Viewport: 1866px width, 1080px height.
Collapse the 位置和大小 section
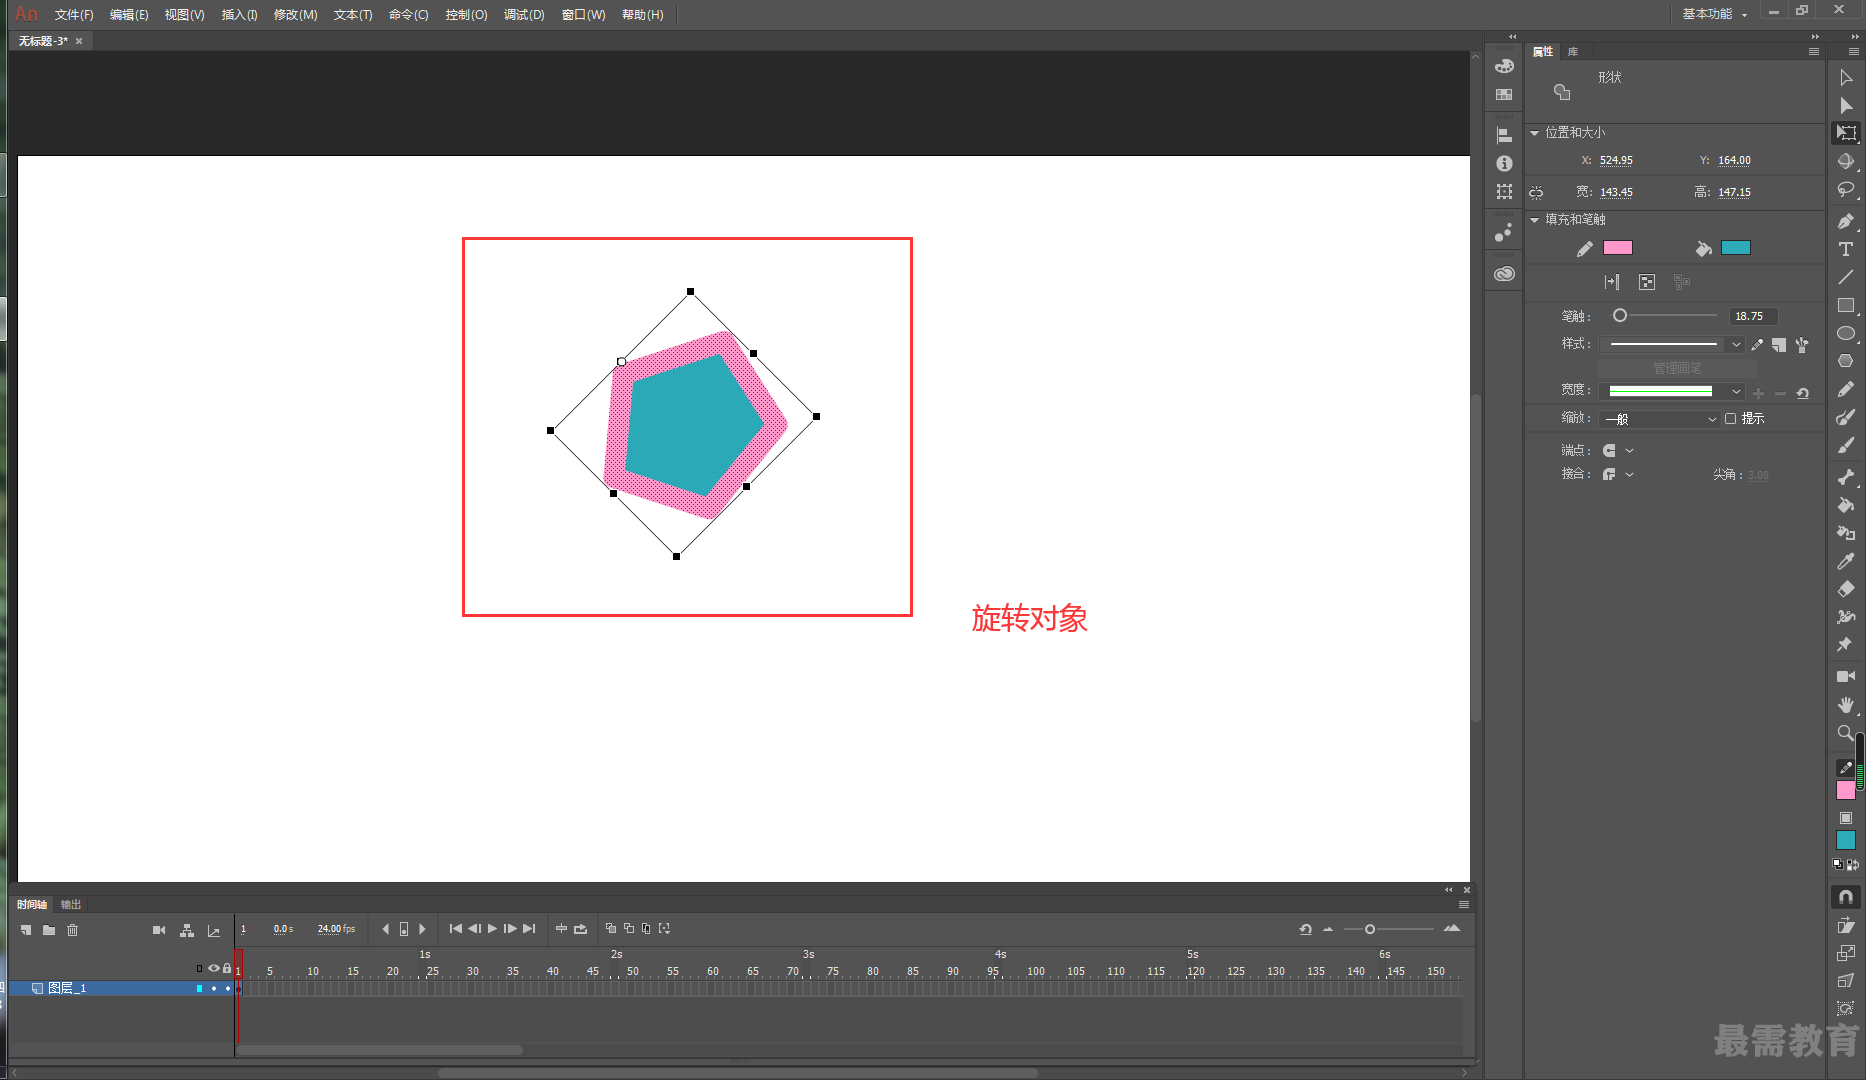1534,133
